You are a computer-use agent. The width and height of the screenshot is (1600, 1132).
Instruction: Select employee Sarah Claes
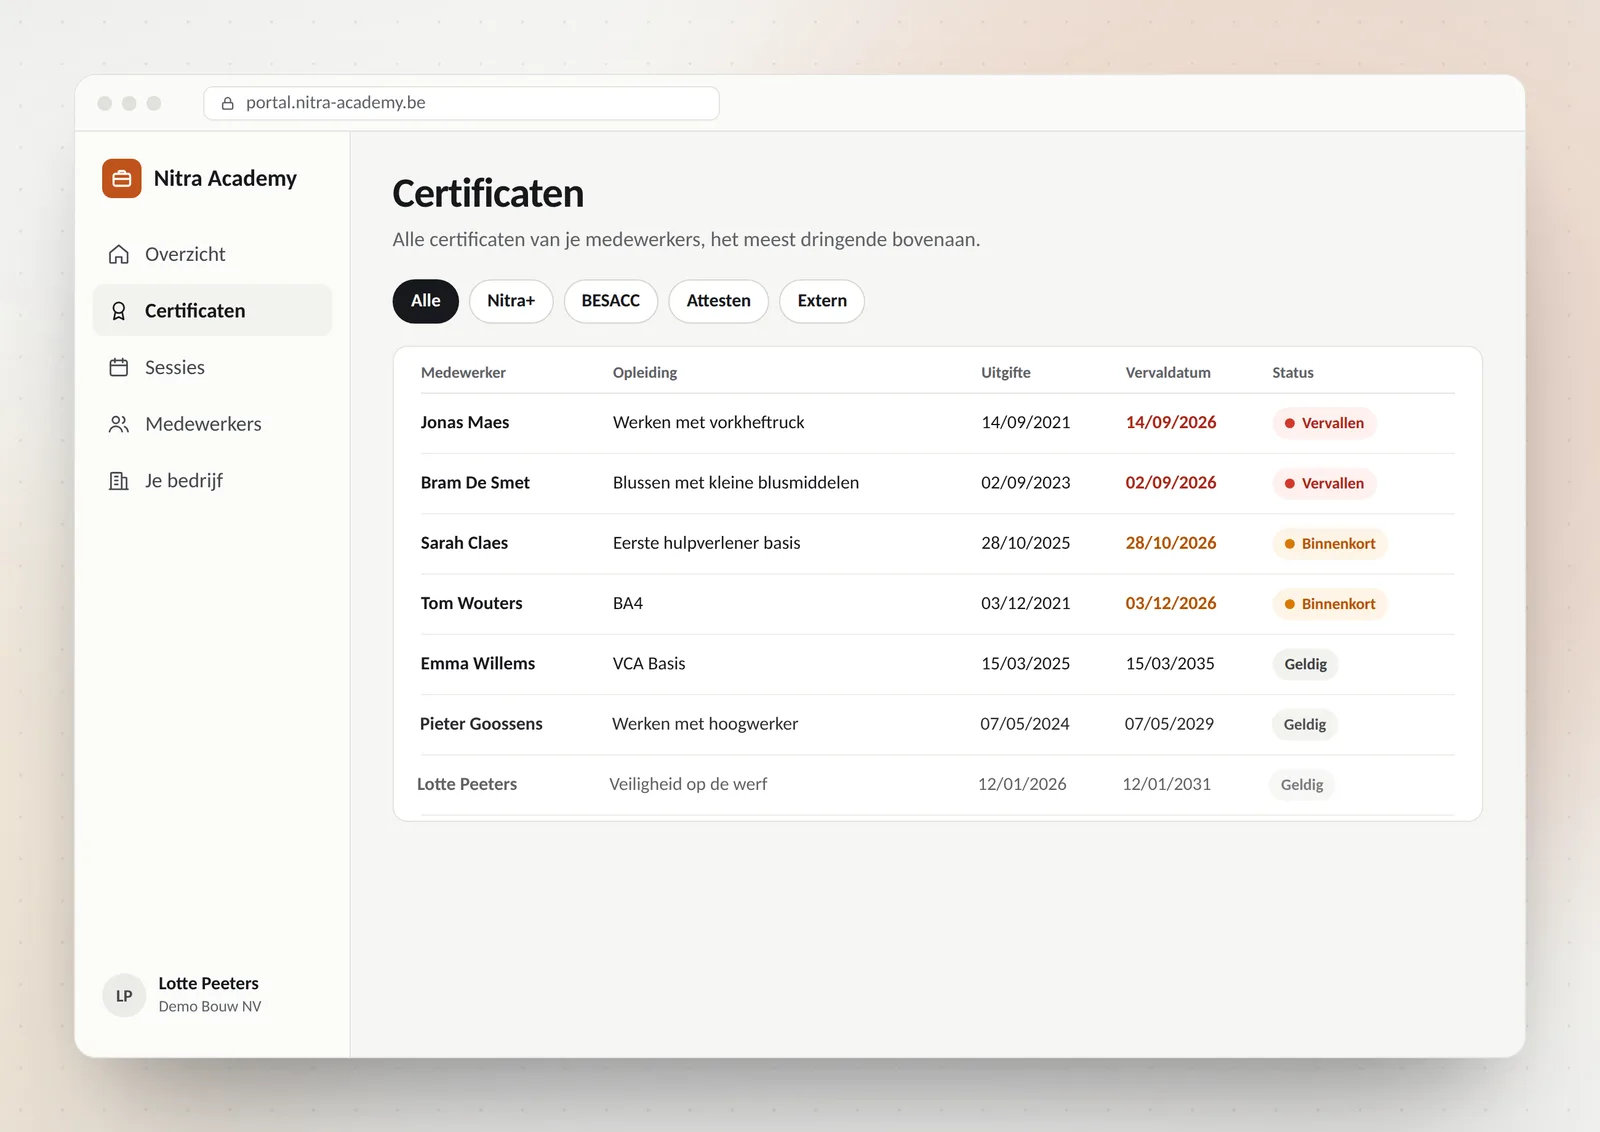pos(464,543)
